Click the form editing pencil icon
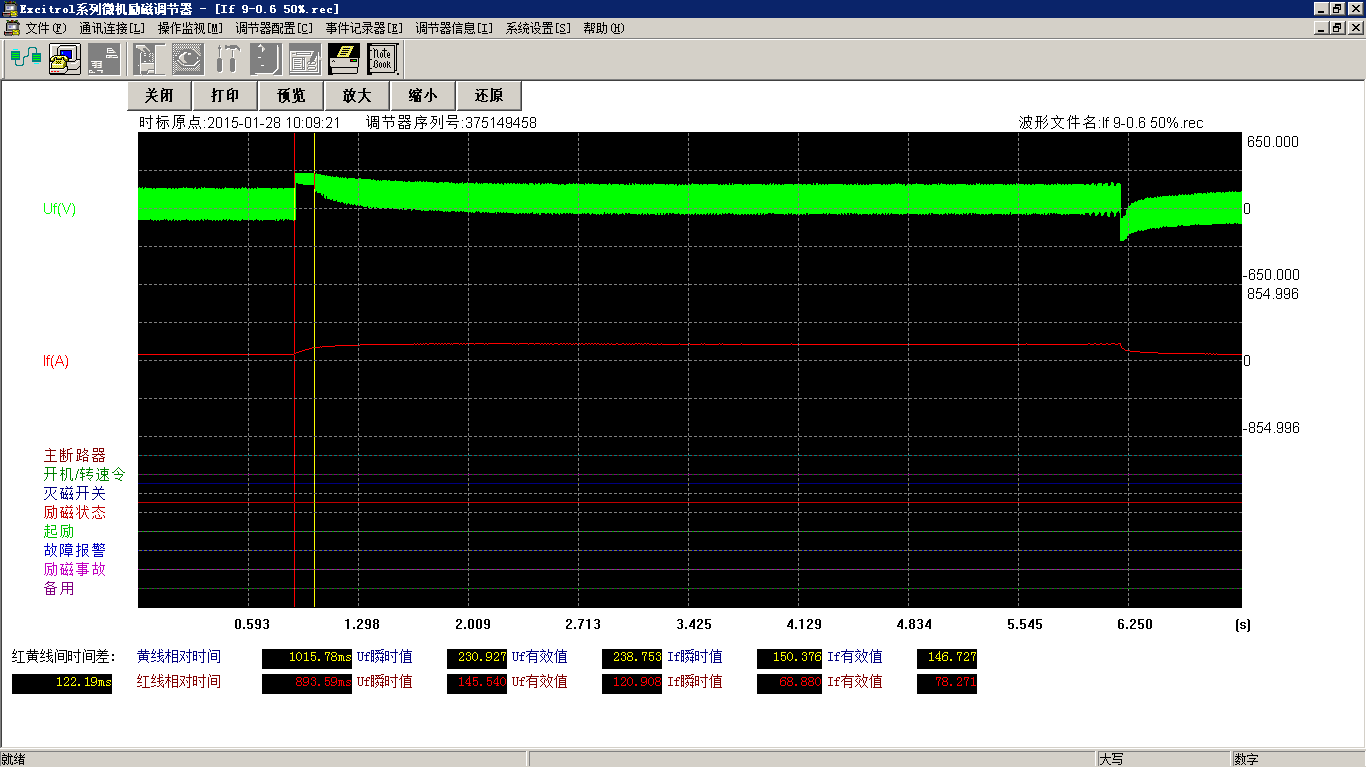 click(x=305, y=59)
